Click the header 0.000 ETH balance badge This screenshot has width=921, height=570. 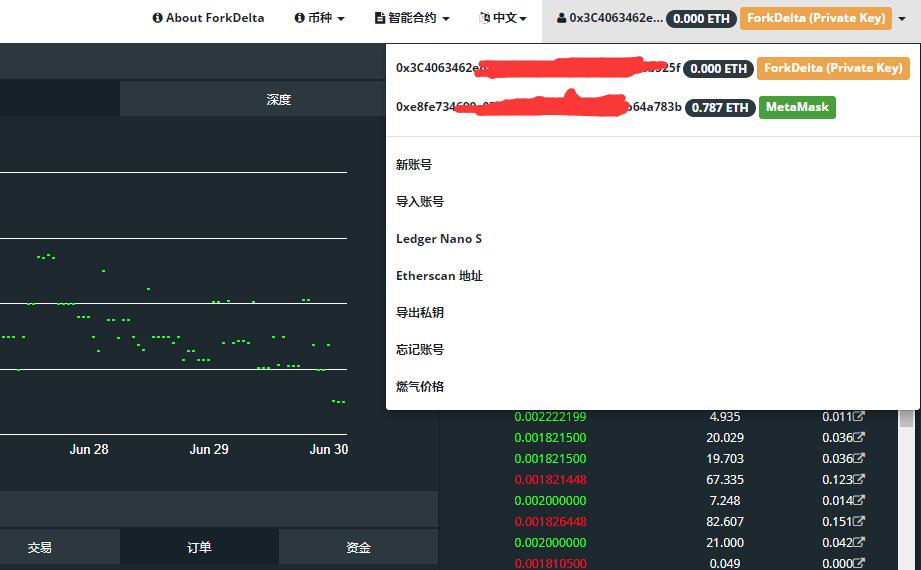coord(701,19)
